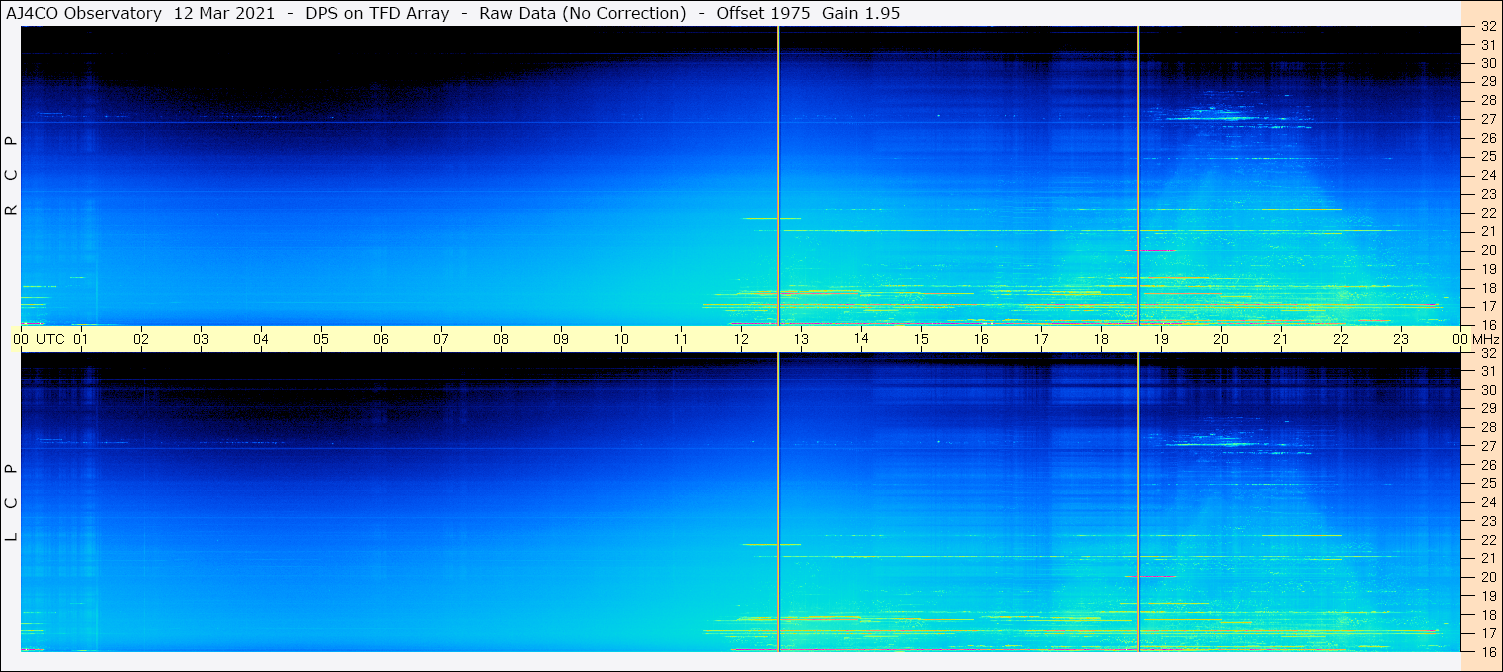
Task: Click the 'L C P' label of the lower spectrogram
Action: (11, 502)
